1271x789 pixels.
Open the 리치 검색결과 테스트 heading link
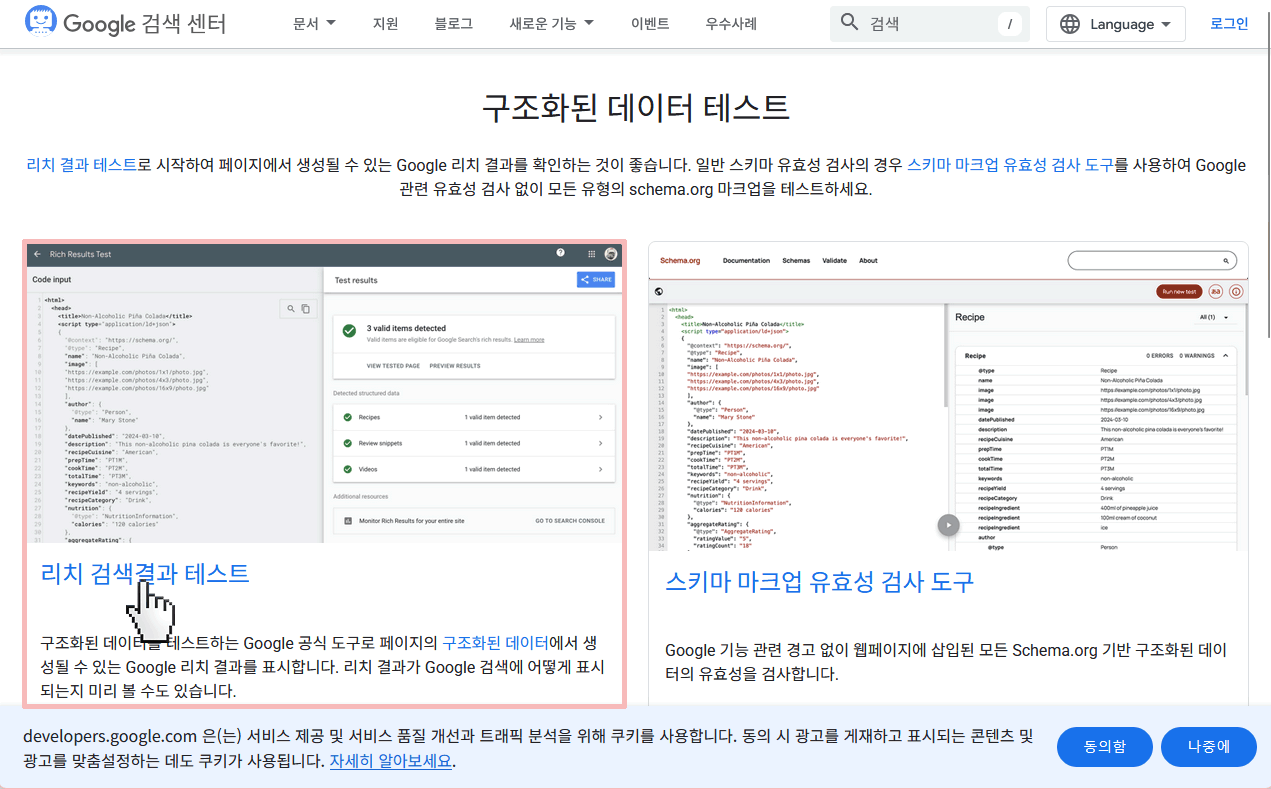click(145, 573)
